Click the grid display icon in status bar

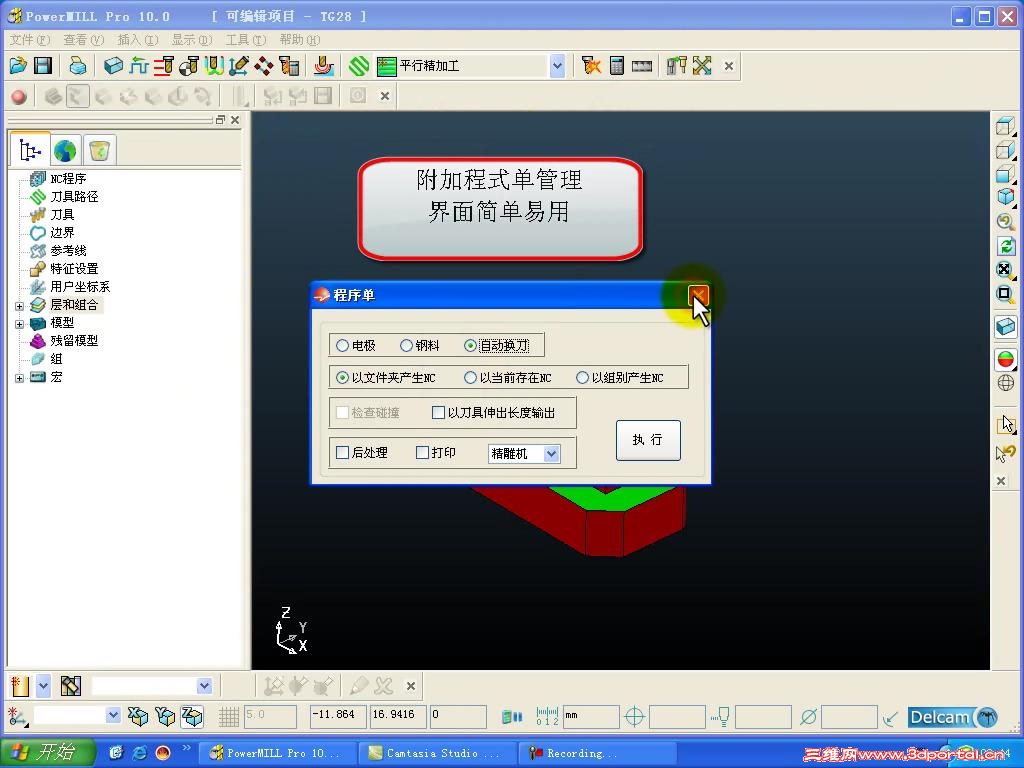click(229, 717)
